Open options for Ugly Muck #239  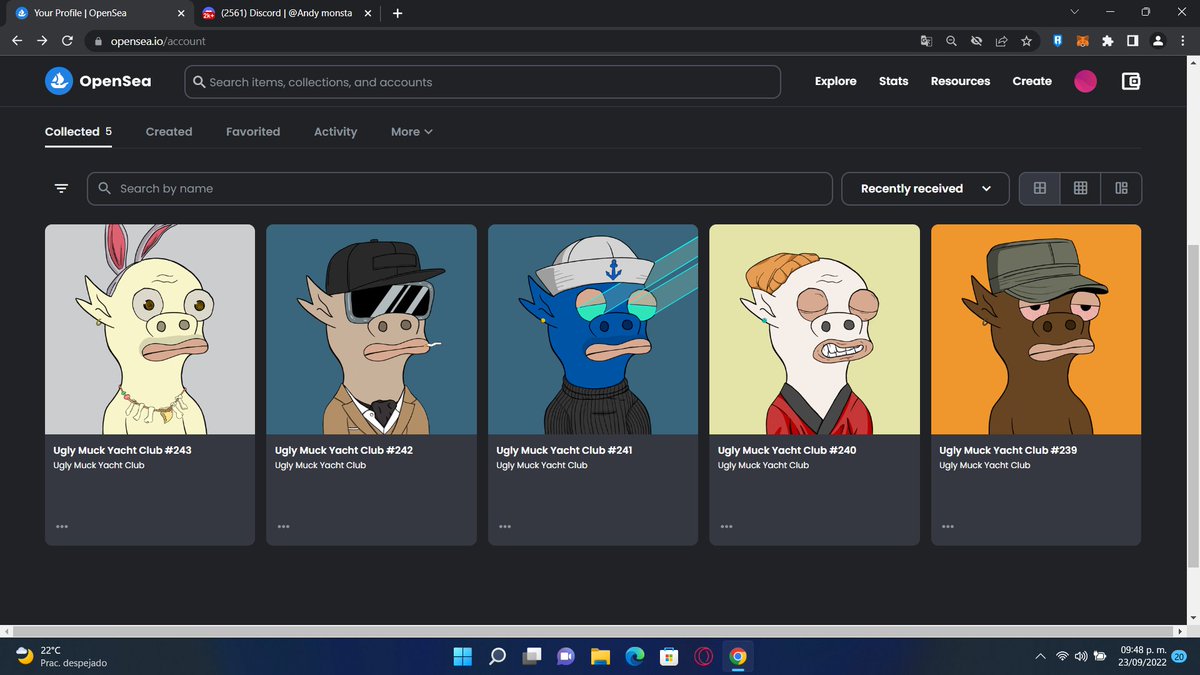tap(948, 525)
